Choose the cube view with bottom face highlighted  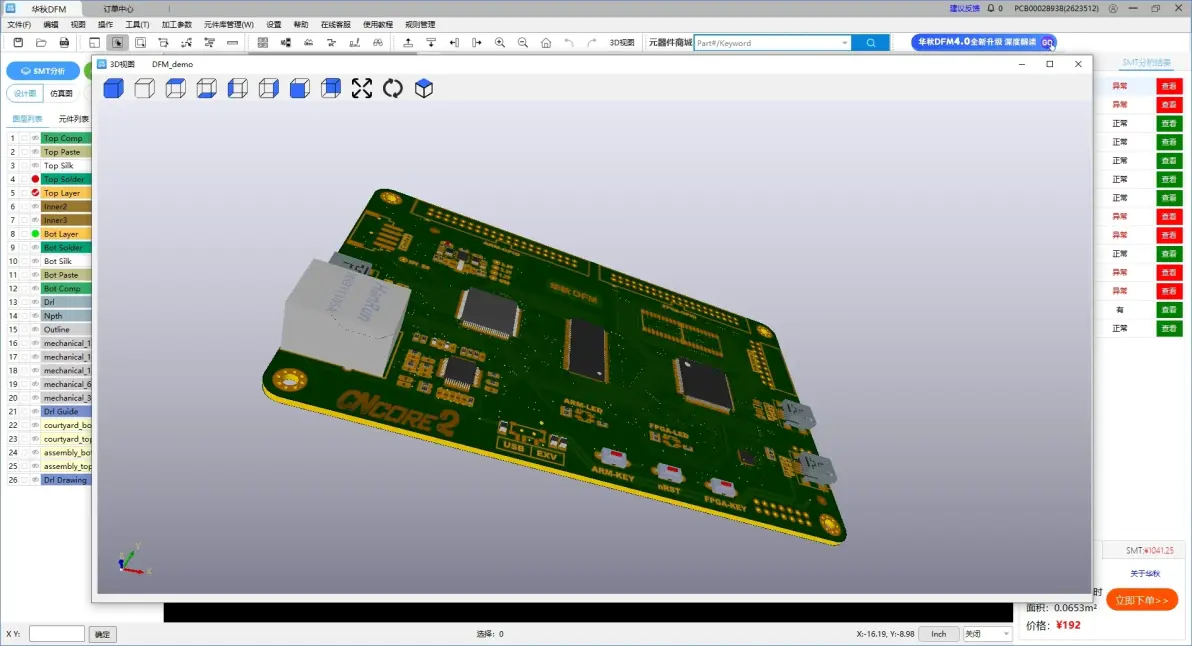coord(207,88)
